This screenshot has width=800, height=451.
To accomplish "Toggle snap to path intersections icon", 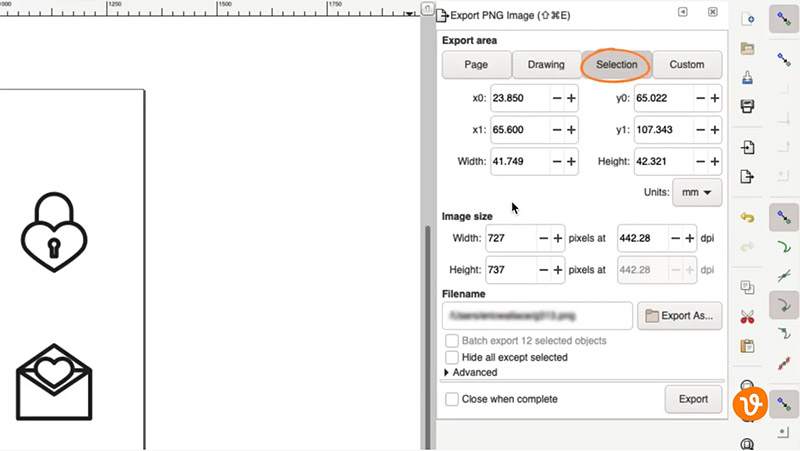I will click(x=784, y=276).
